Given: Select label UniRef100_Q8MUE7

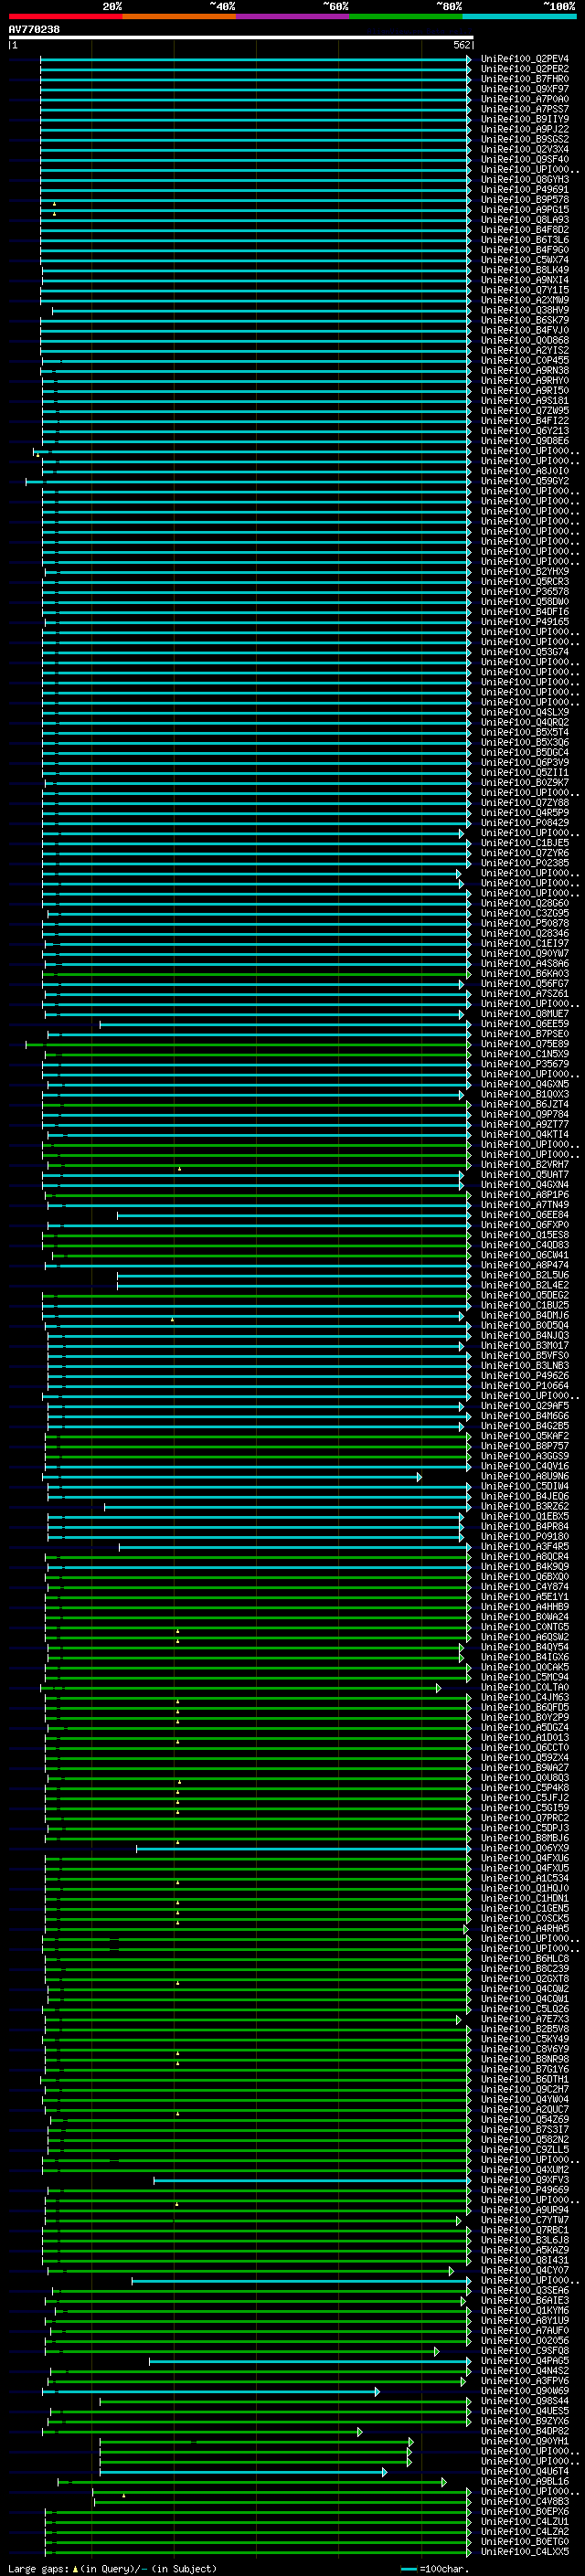Looking at the screenshot, I should tap(525, 1014).
